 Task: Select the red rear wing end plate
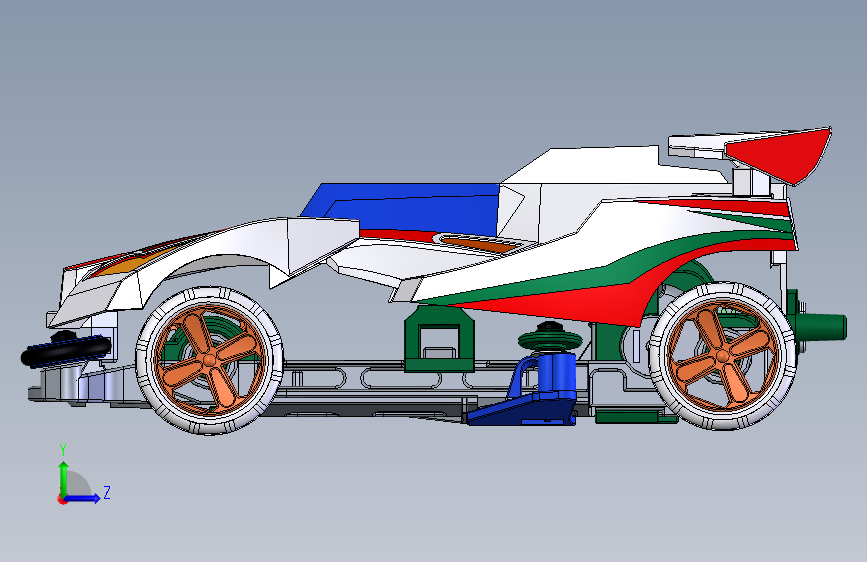click(780, 155)
